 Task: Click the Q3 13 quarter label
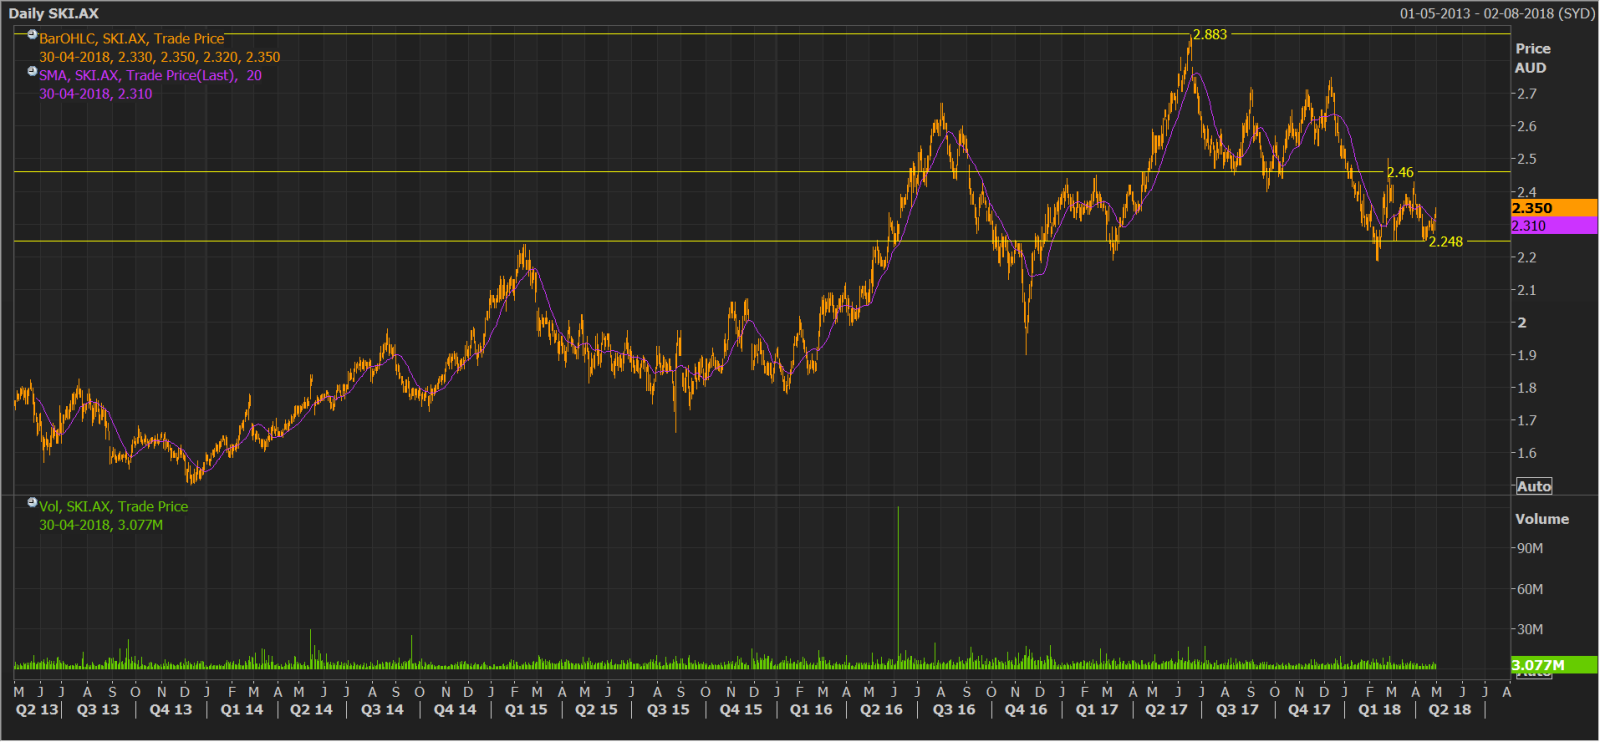coord(98,709)
